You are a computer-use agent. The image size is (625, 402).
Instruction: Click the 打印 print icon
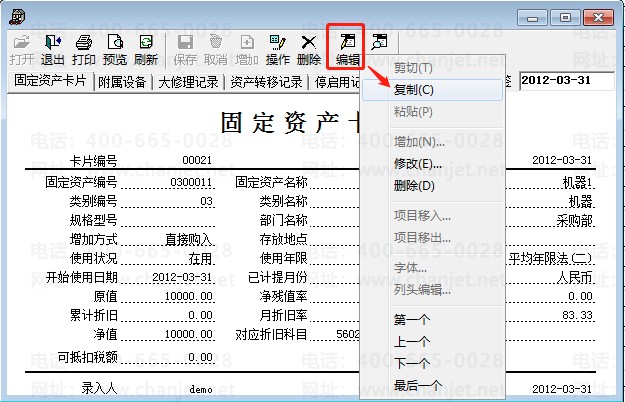coord(84,50)
